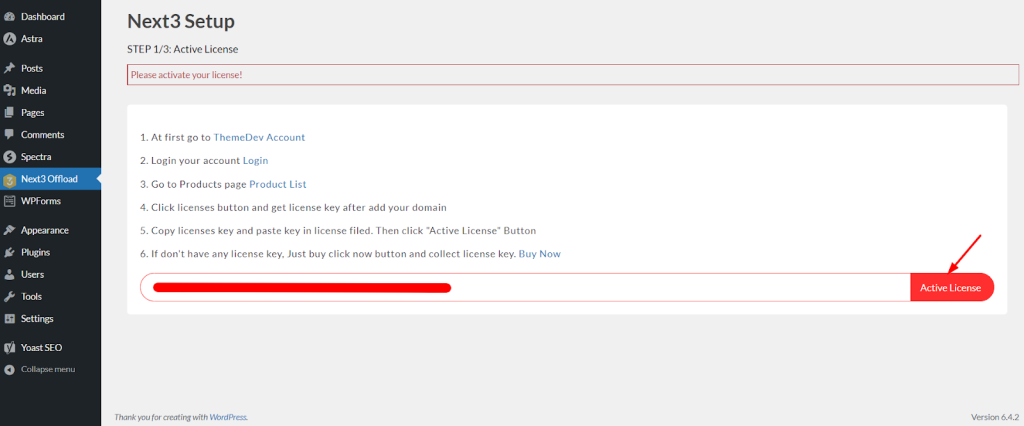Click the Active License button

(952, 287)
